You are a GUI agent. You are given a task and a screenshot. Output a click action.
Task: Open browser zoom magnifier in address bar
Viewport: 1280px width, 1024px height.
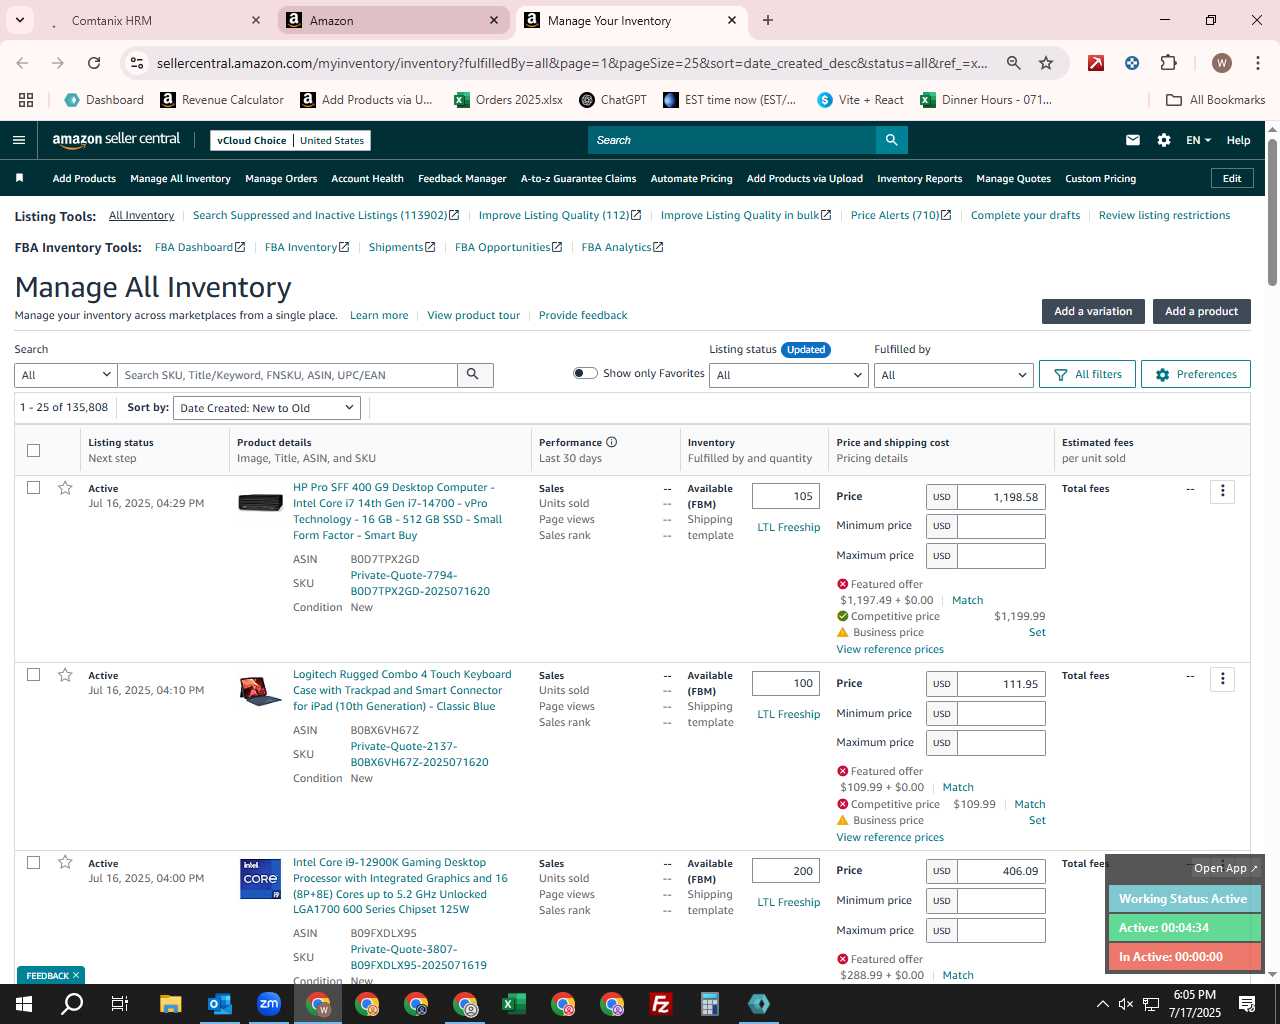pyautogui.click(x=1014, y=63)
